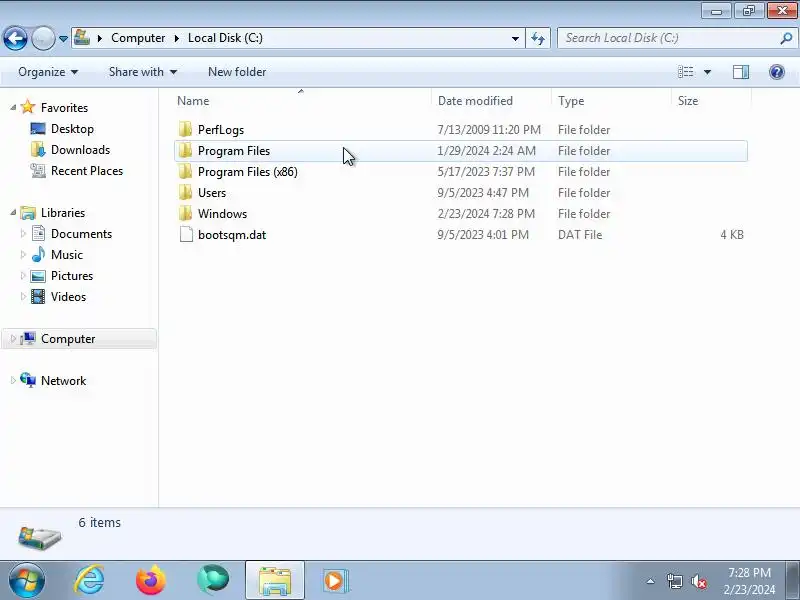800x600 pixels.
Task: Select the PerfLogs folder icon
Action: (x=186, y=130)
